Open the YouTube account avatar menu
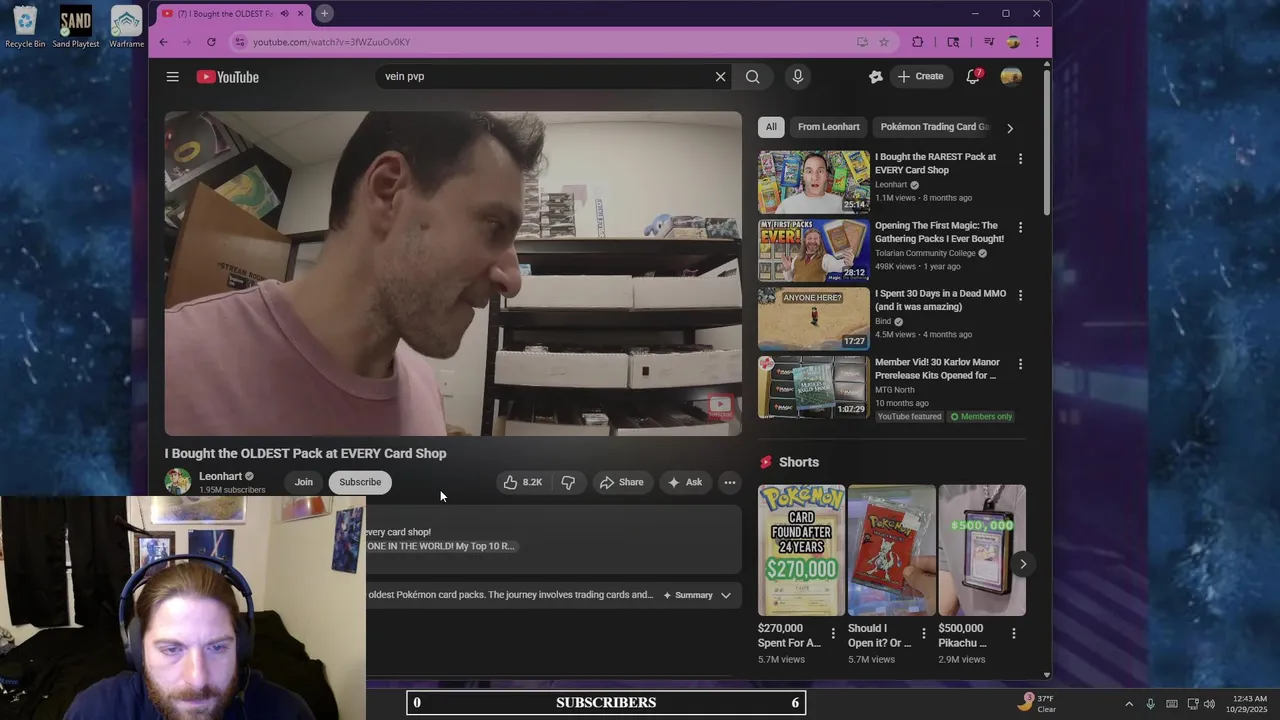The width and height of the screenshot is (1280, 720). 1011,77
